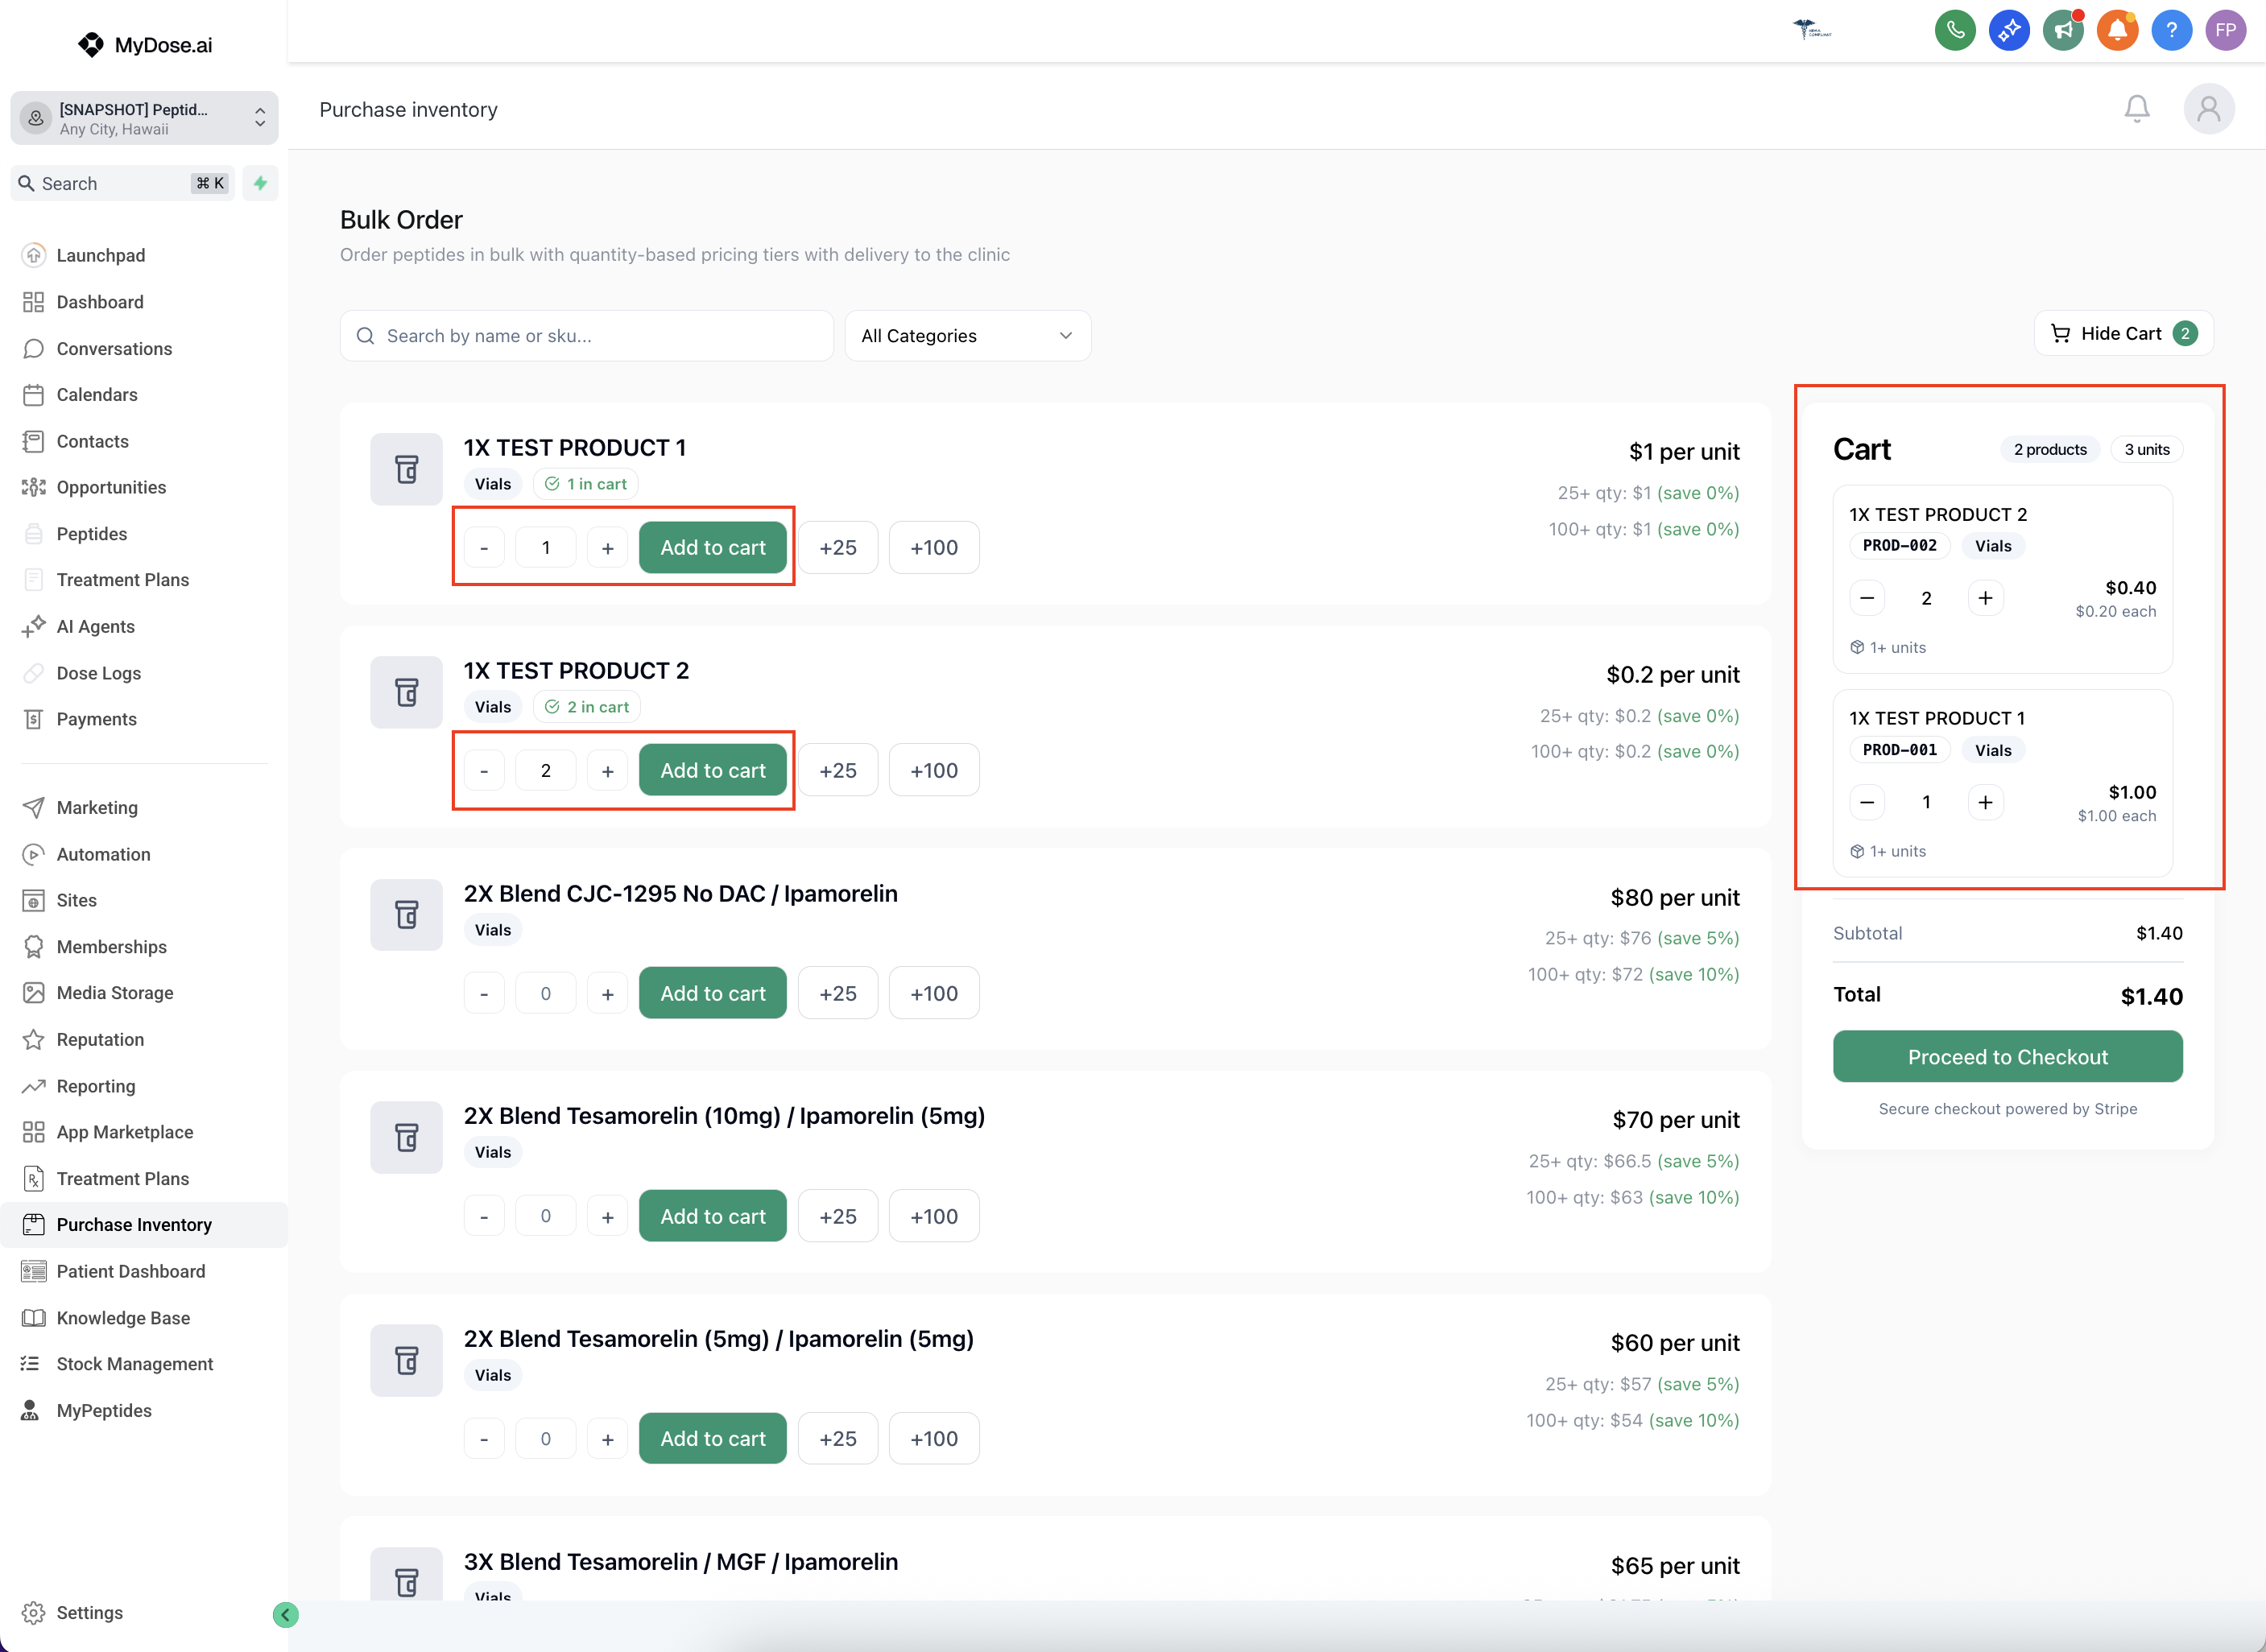Decrease 1X TEST PRODUCT 1 cart quantity
Viewport: 2266px width, 1652px height.
1866,802
